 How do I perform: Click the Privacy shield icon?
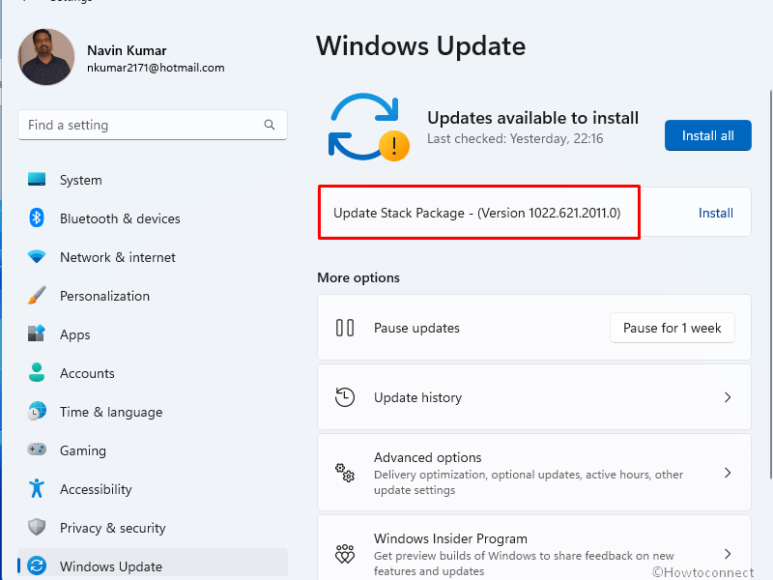36,527
